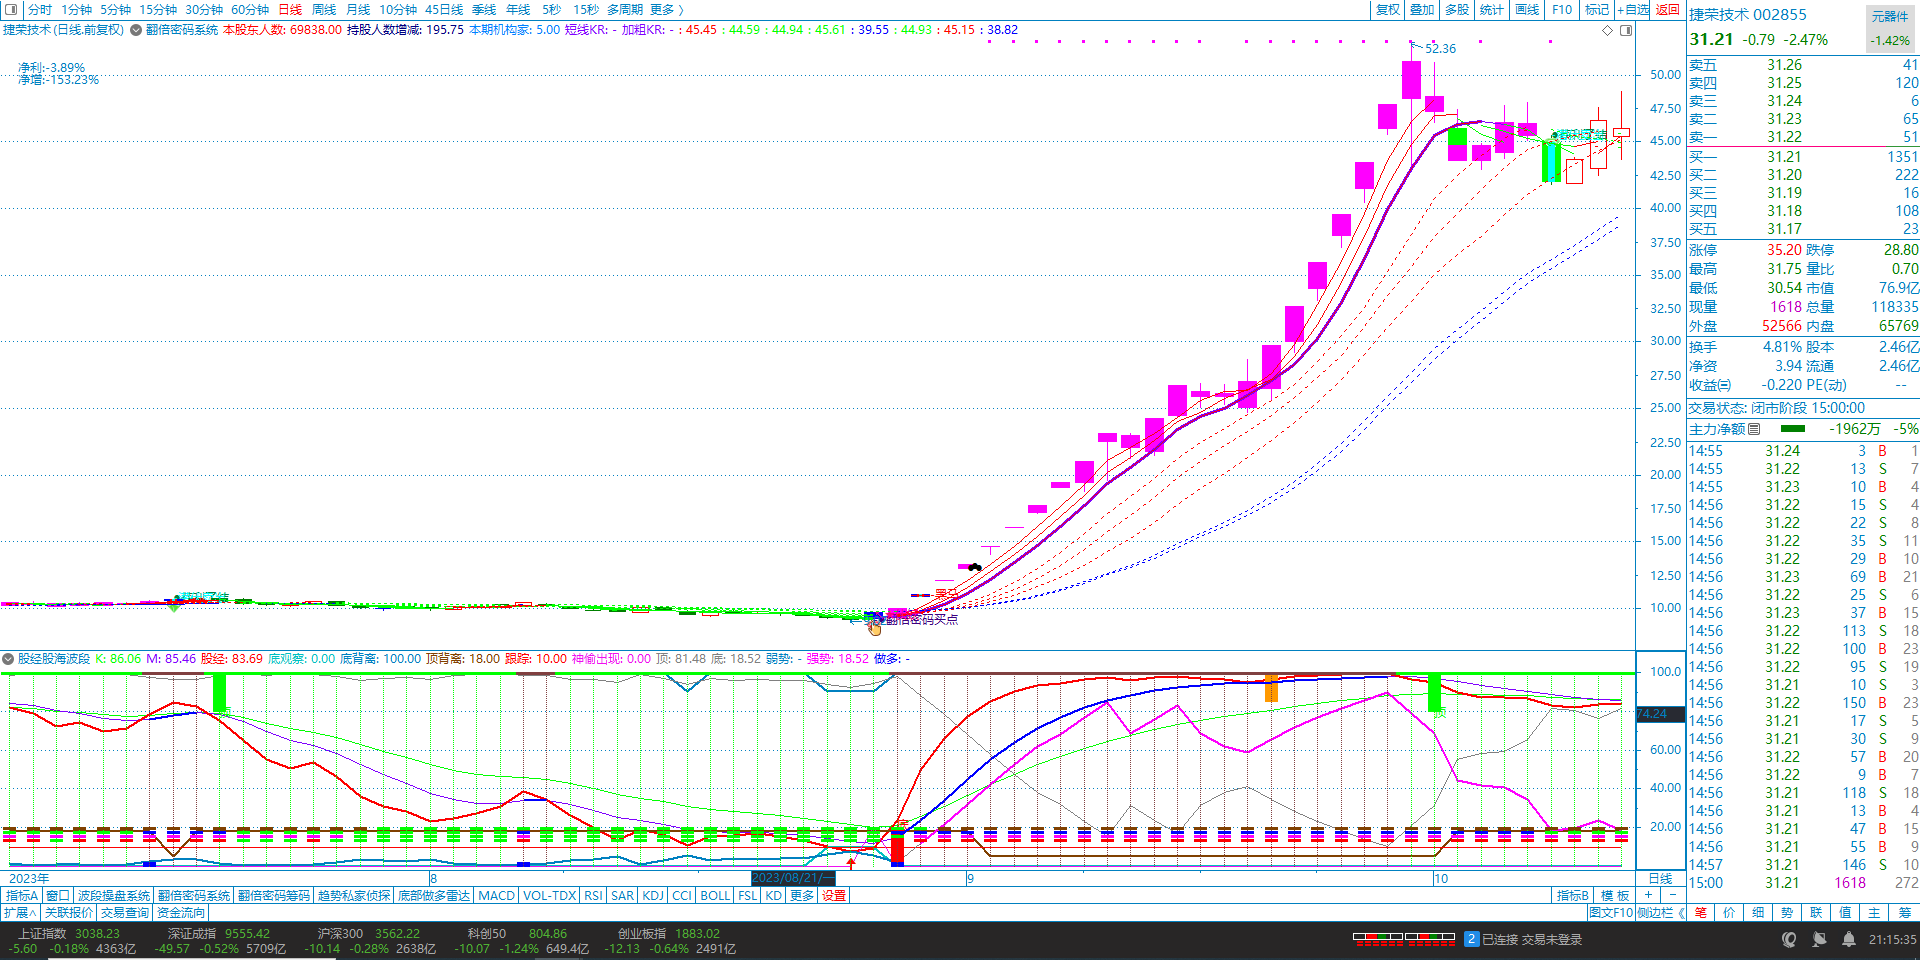This screenshot has height=960, width=1920.
Task: Select the 筹 chip-distribution tab
Action: click(1904, 913)
